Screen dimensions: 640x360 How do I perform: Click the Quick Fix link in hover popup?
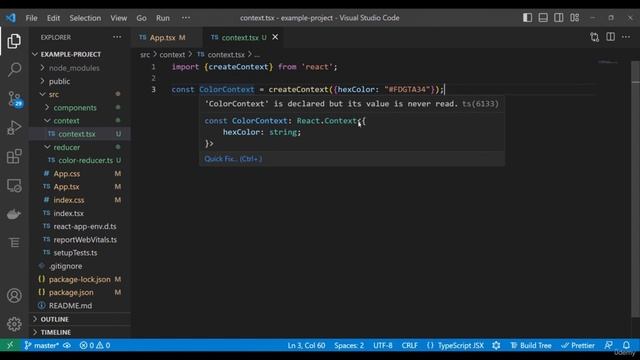click(233, 159)
